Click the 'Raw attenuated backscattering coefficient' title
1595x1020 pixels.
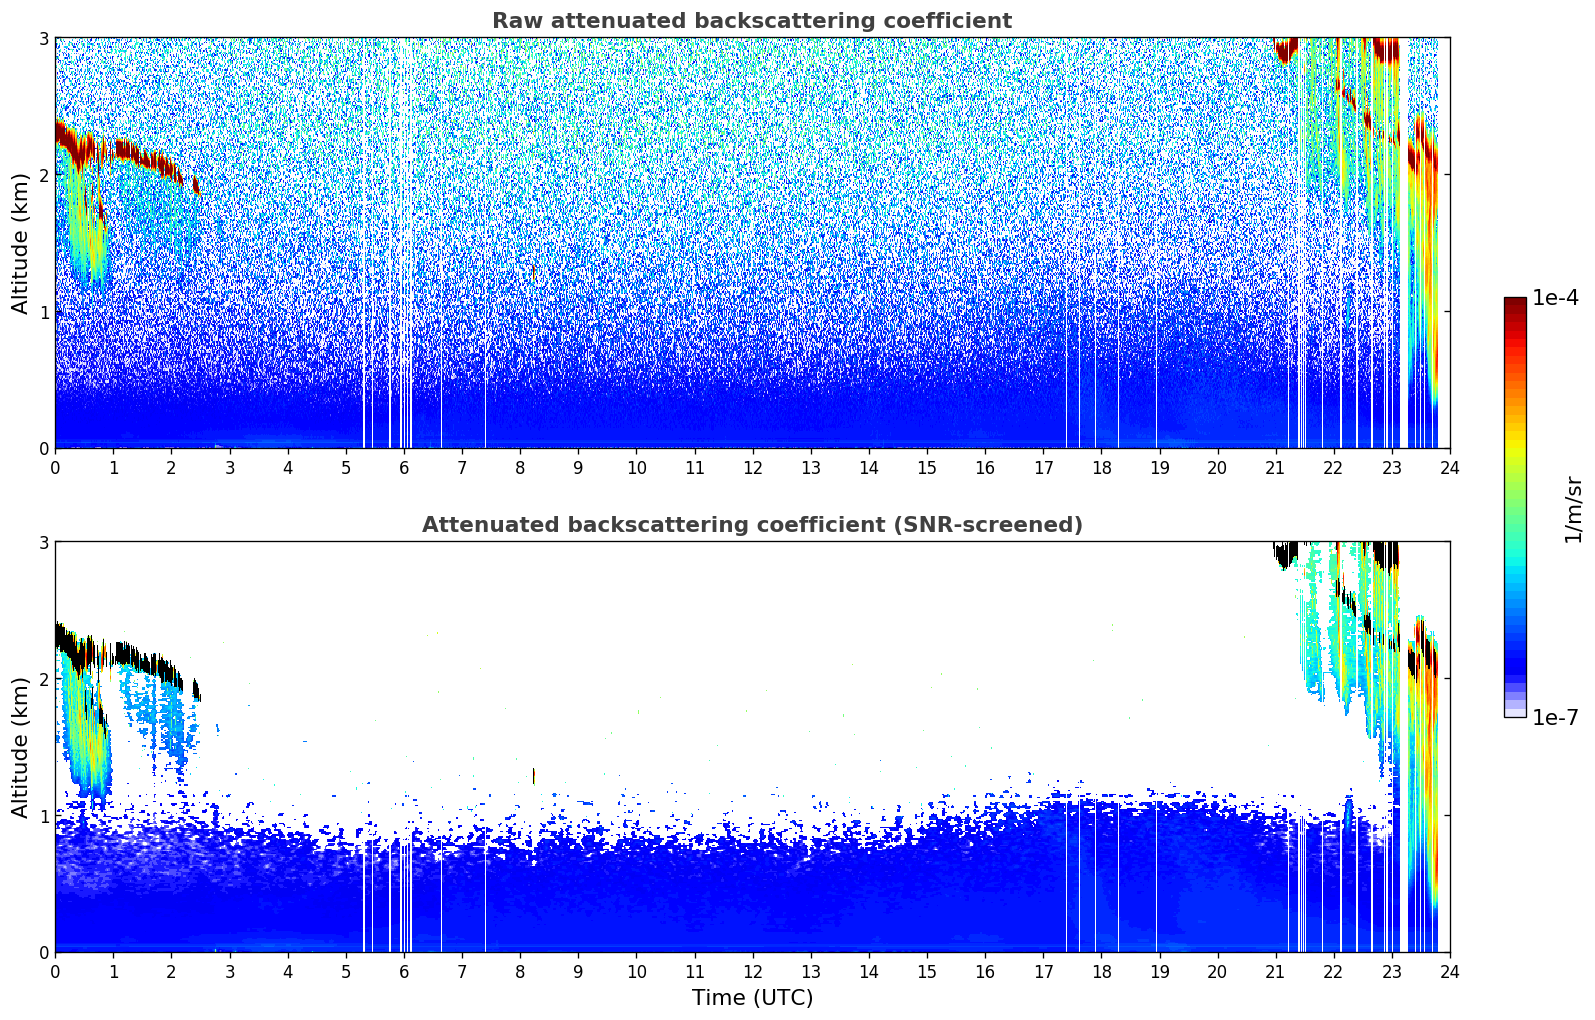(752, 21)
